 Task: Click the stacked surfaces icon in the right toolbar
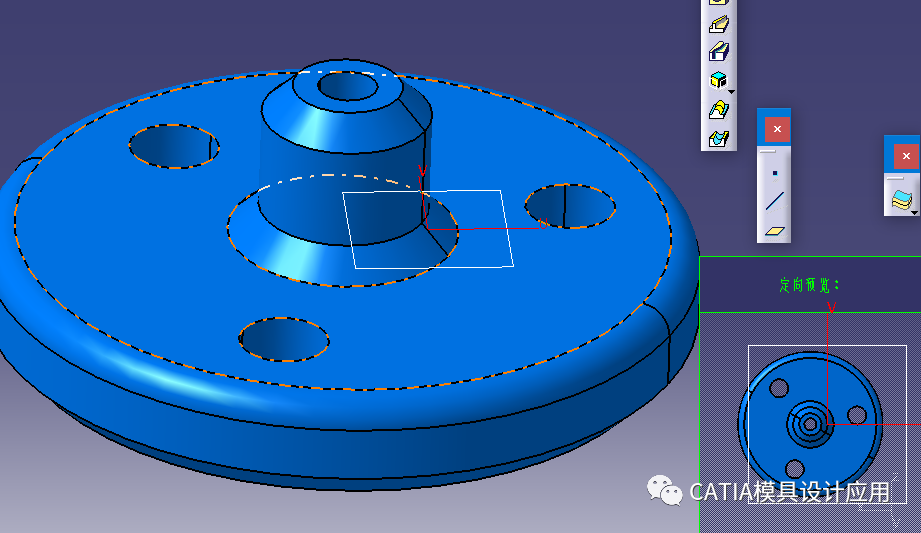pyautogui.click(x=902, y=200)
